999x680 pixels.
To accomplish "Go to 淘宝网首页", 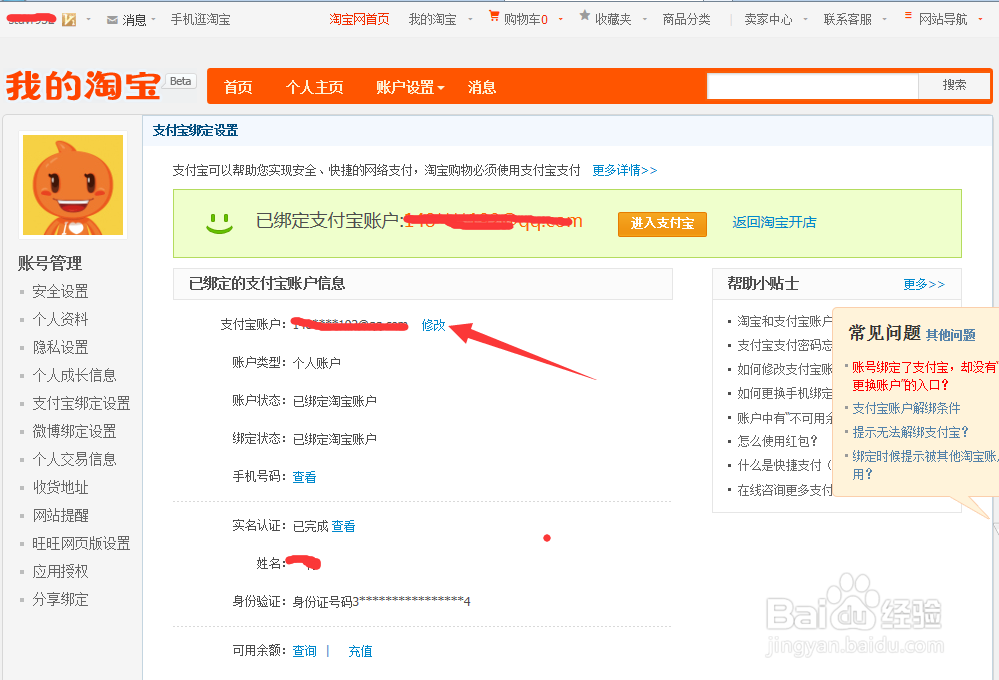I will pos(359,20).
